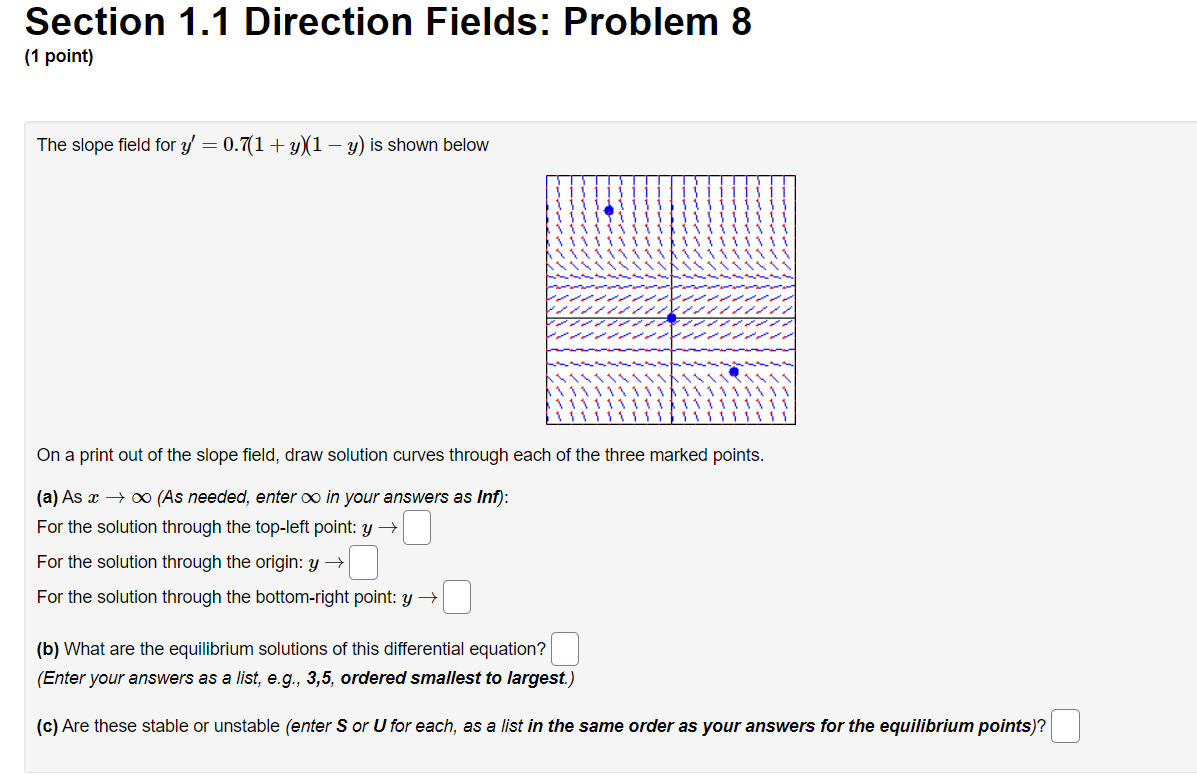Click the answer box for the top-left point solution
The width and height of the screenshot is (1197, 775).
coord(417,527)
